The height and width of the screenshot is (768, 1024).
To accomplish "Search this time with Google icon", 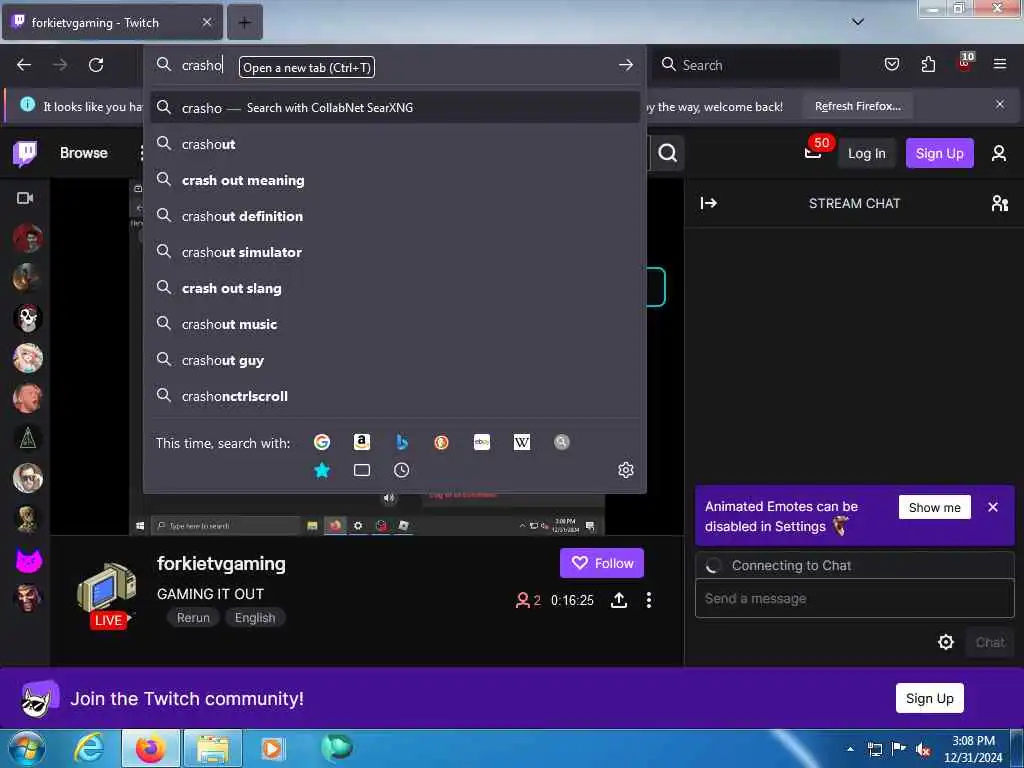I will [x=322, y=442].
